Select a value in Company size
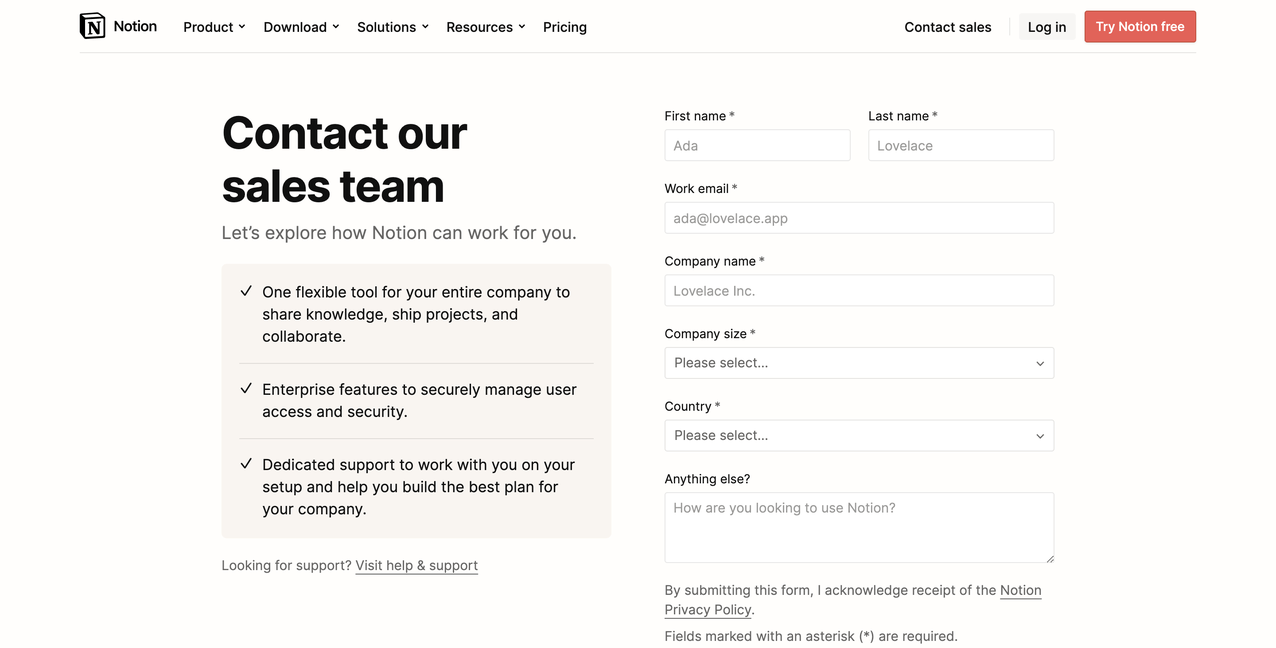The width and height of the screenshot is (1276, 648). [x=859, y=363]
